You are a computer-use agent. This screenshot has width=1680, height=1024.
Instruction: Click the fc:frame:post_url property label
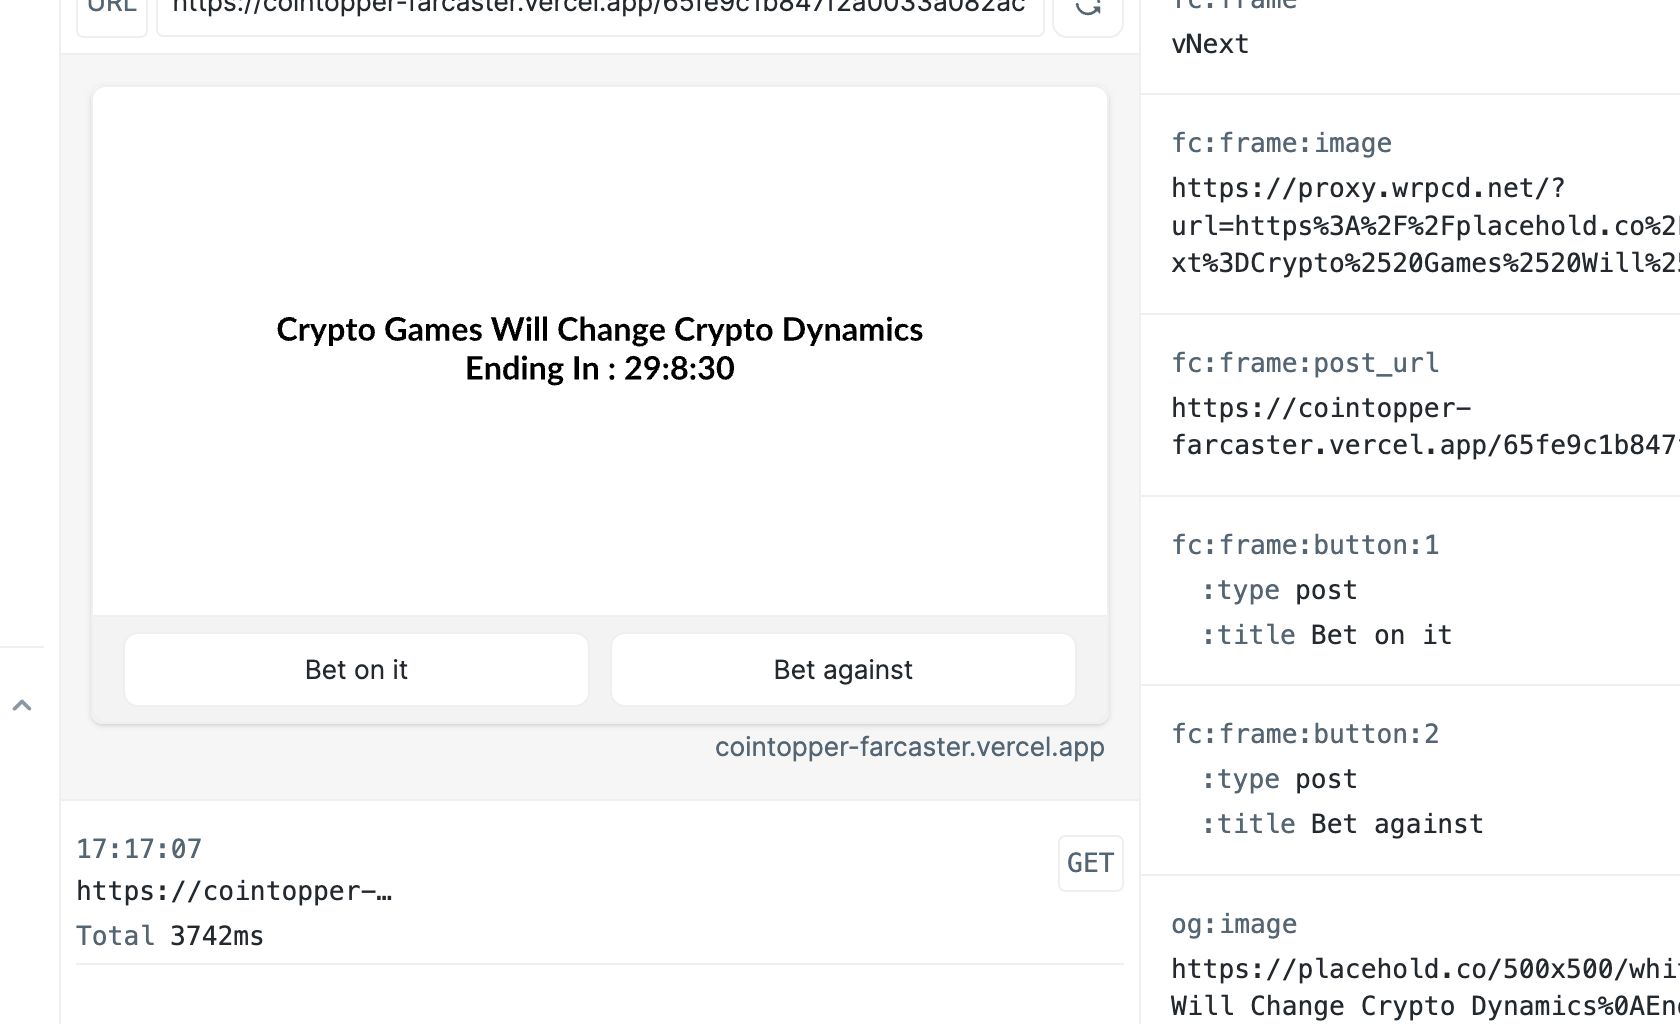[x=1305, y=363]
